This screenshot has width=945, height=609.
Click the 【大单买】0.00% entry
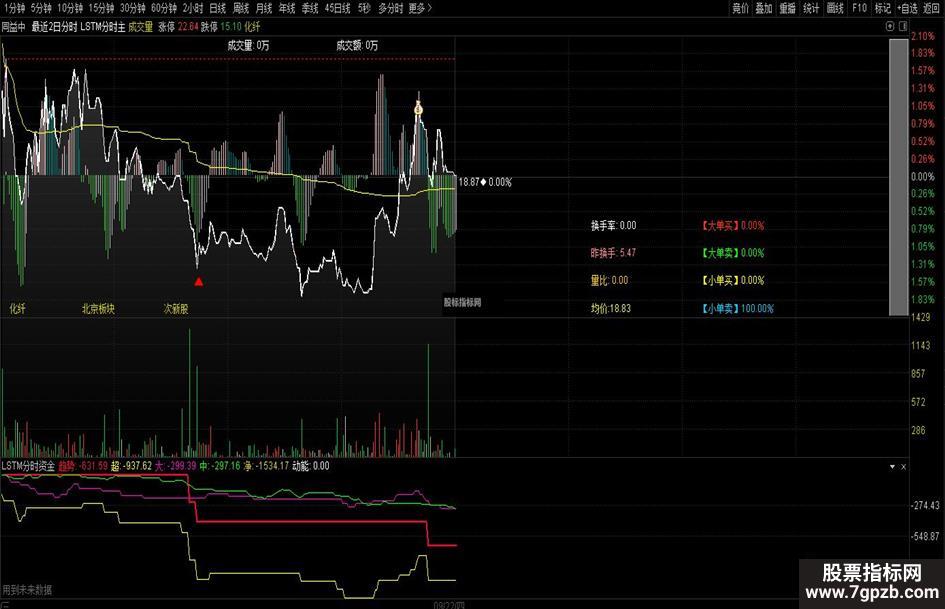pos(732,226)
